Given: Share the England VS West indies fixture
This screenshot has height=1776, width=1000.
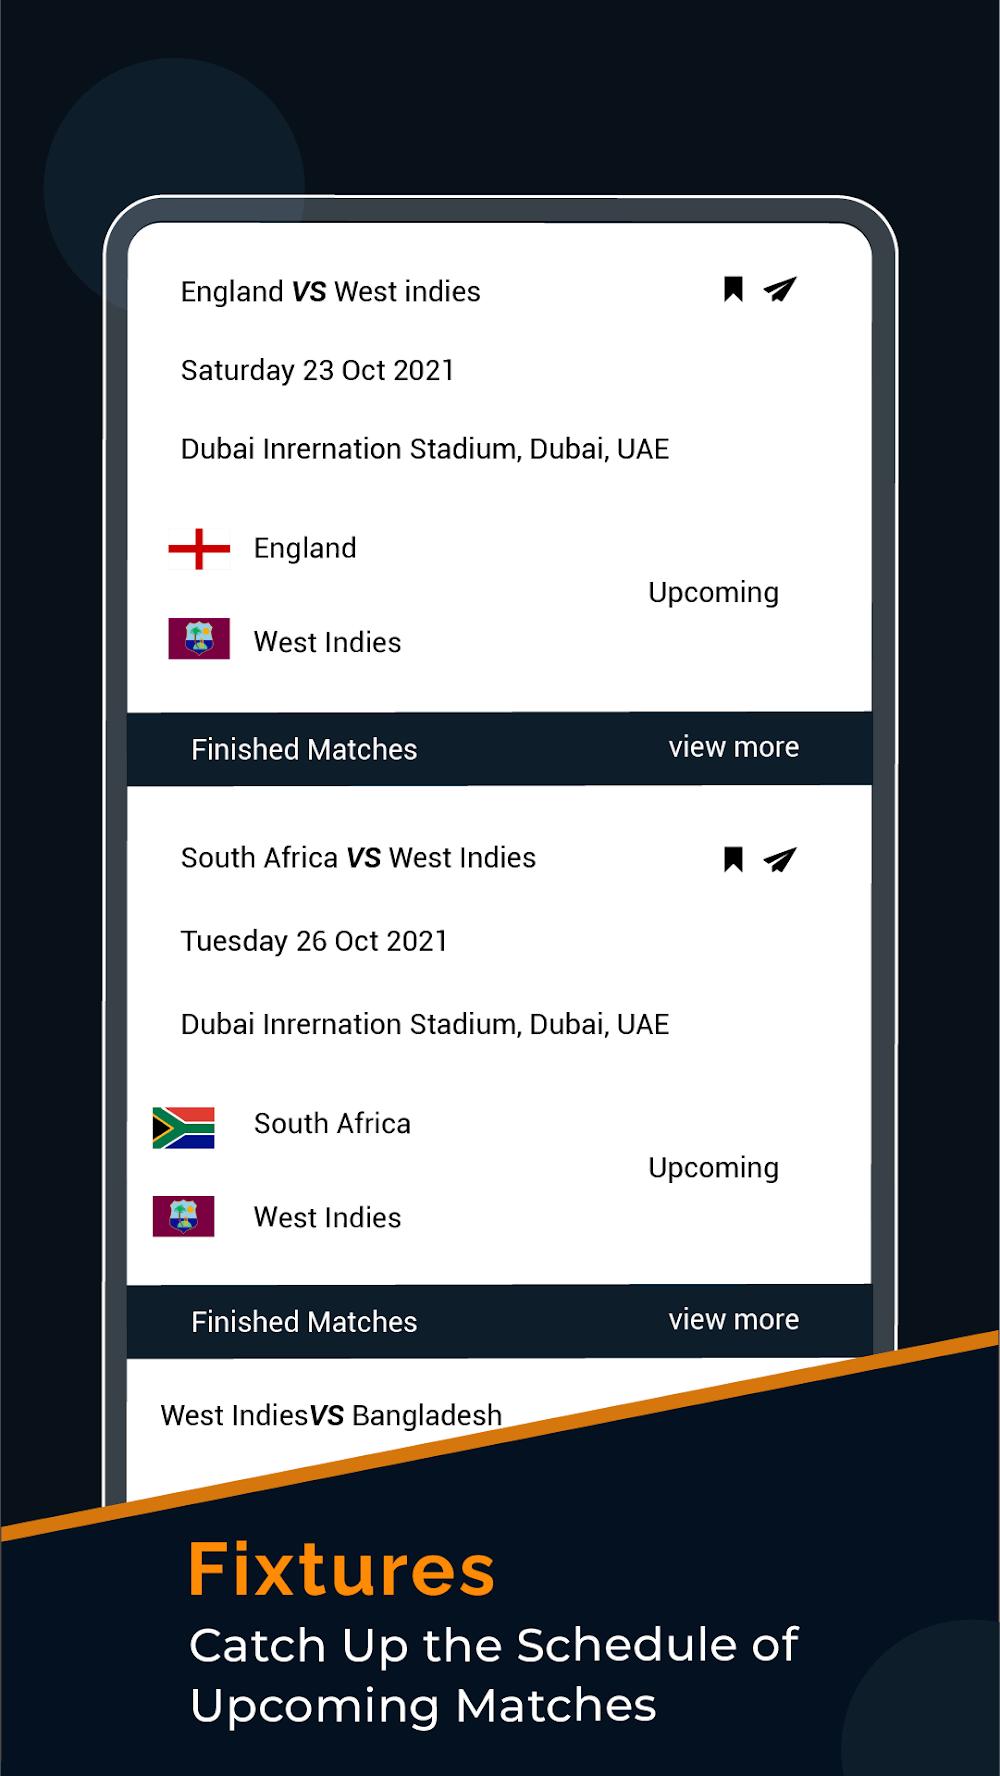Looking at the screenshot, I should point(780,289).
